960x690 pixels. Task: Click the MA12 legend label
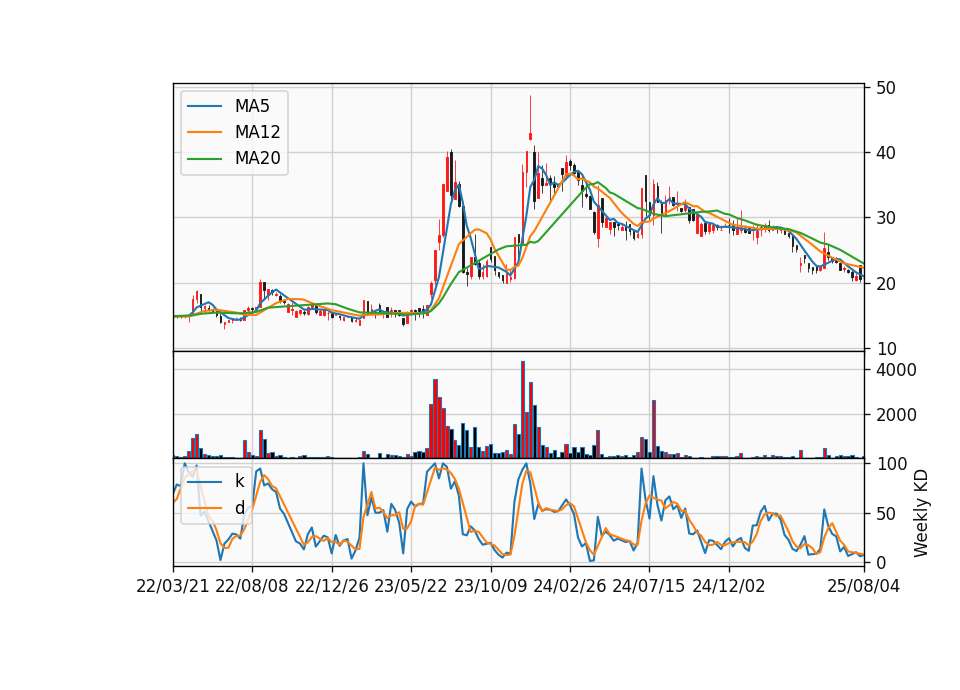[257, 132]
